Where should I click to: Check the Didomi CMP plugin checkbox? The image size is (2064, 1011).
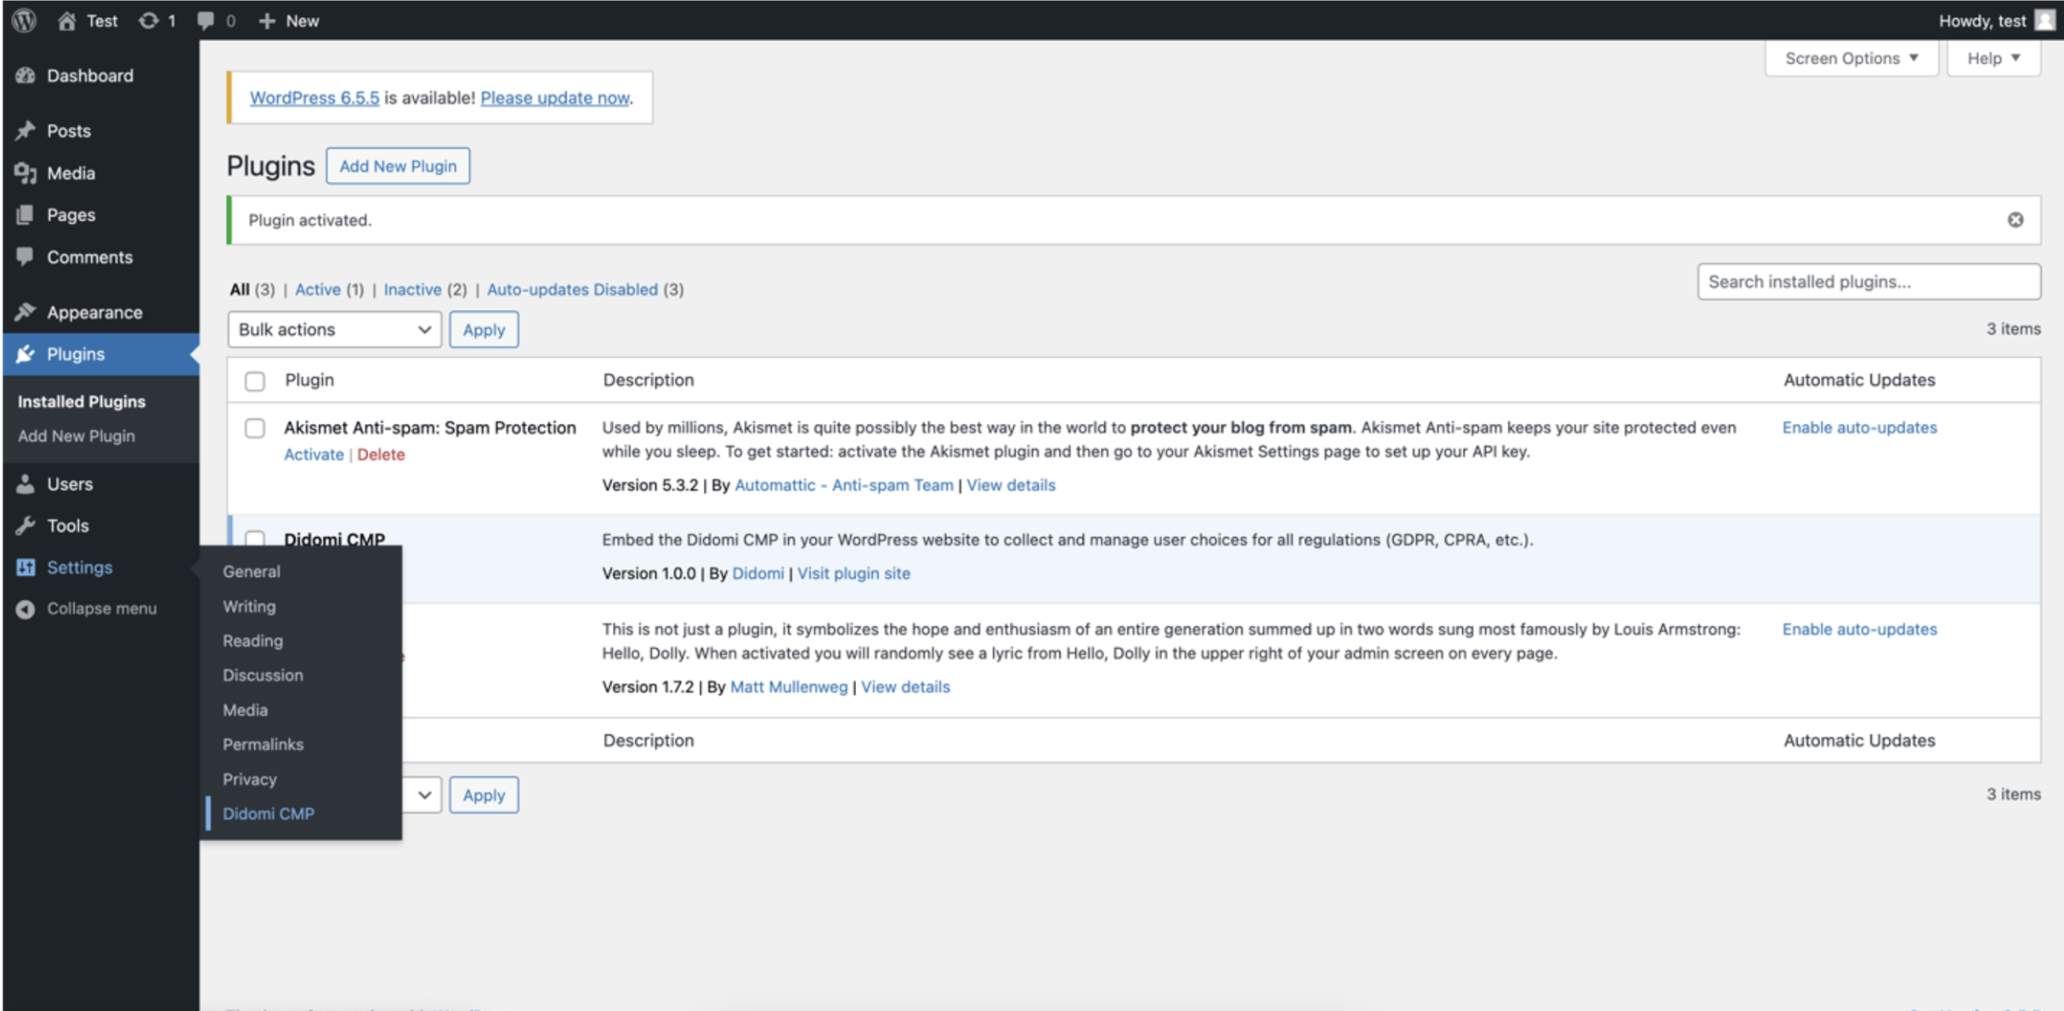tap(254, 540)
